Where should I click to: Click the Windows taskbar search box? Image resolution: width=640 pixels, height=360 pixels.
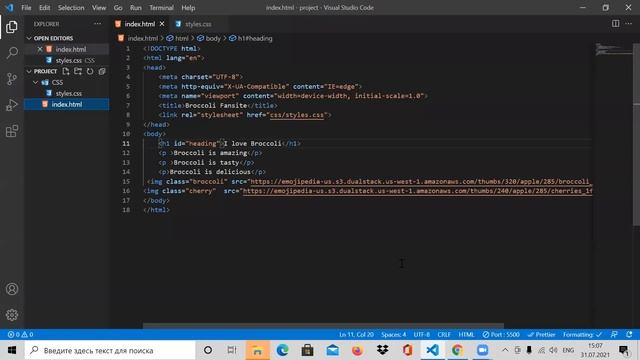pyautogui.click(x=110, y=350)
